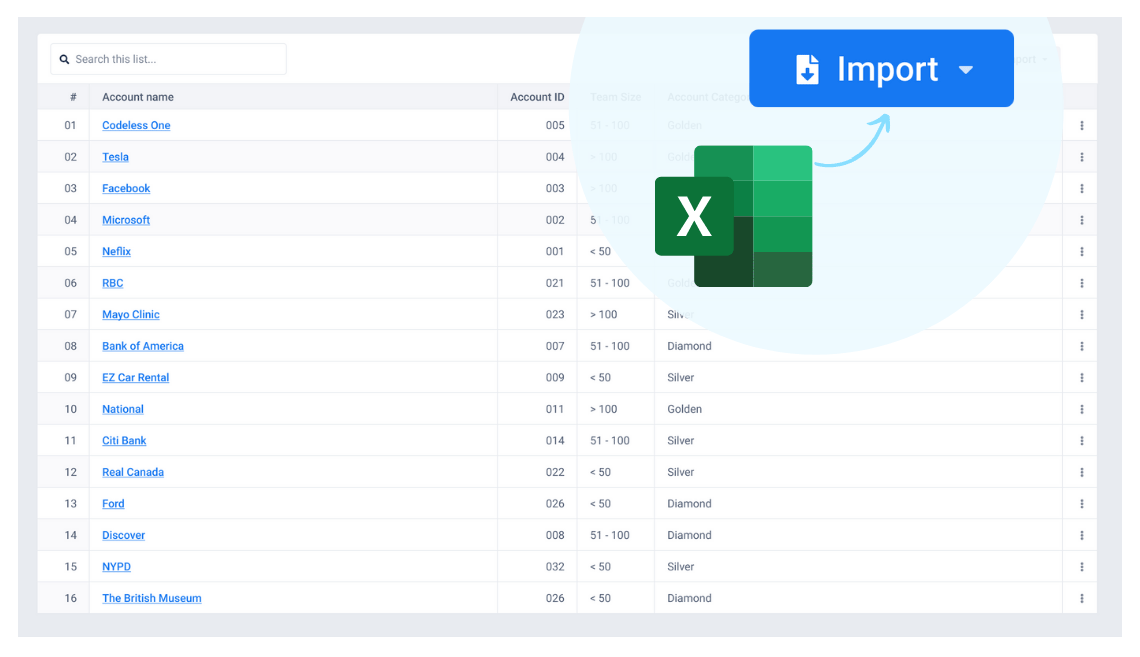Select Account ID 021 cell
This screenshot has width=1140, height=657.
555,283
